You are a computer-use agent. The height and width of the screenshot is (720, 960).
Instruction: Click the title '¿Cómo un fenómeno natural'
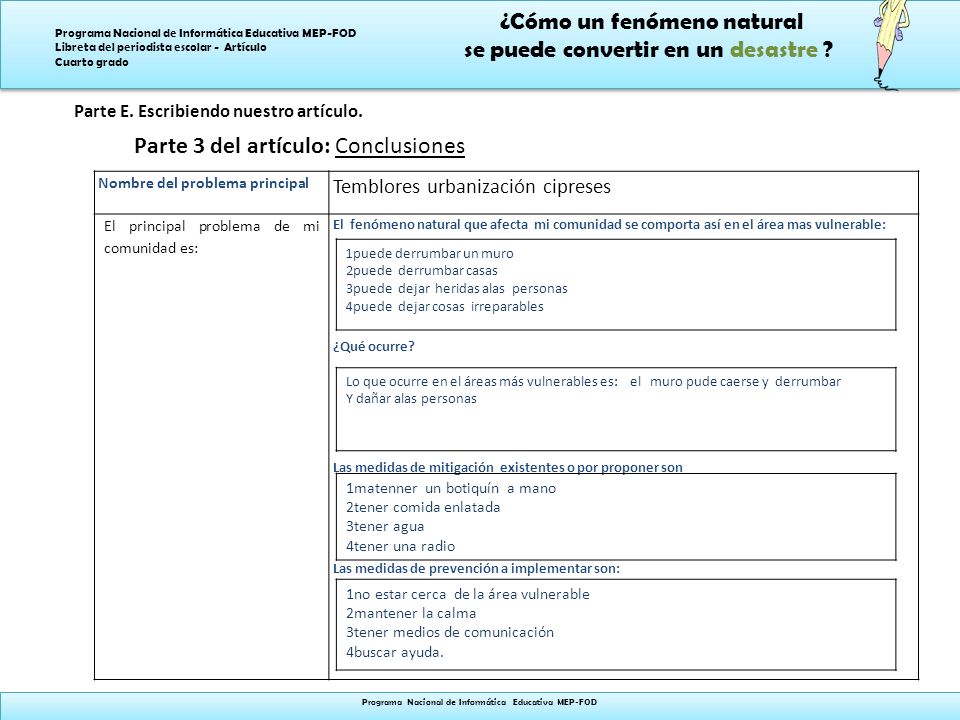[x=651, y=21]
